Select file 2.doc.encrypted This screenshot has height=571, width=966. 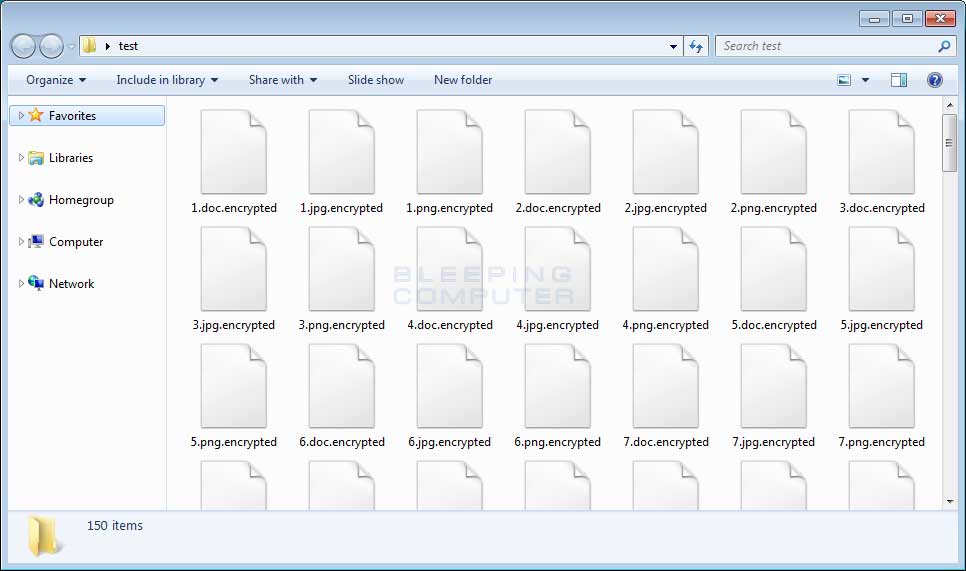[558, 161]
